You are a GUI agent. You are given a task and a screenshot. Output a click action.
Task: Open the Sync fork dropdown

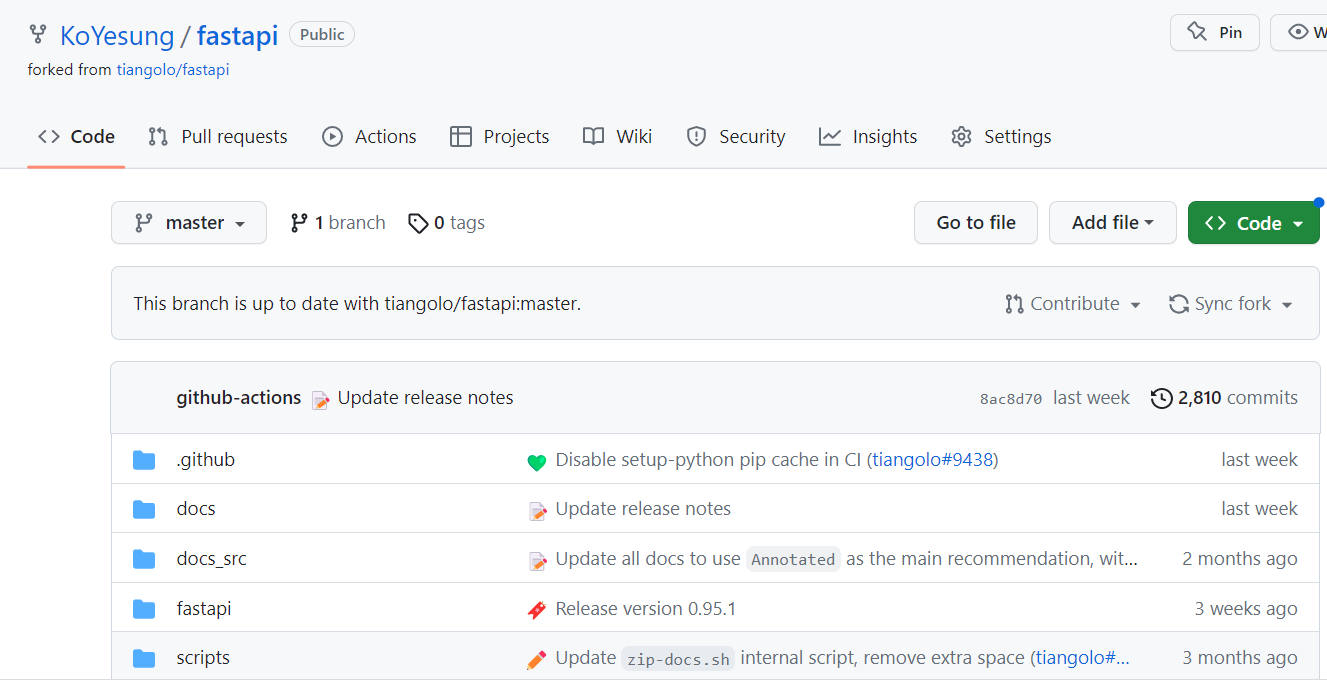(x=1231, y=304)
